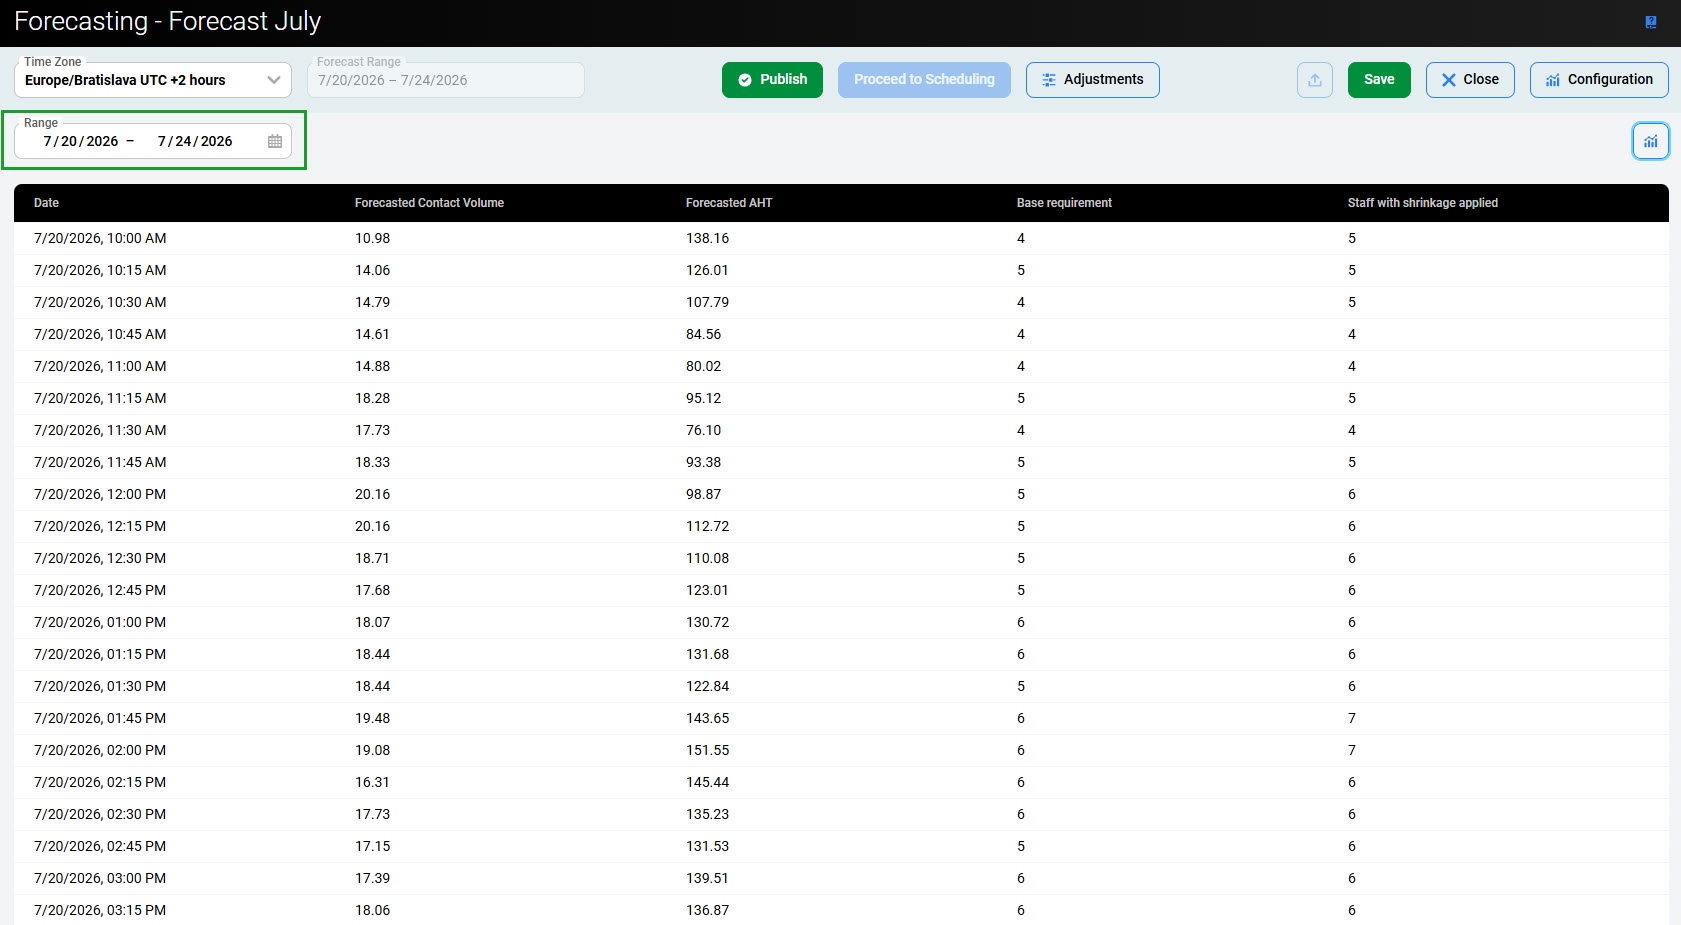
Task: Select row 7/20/2026, 02:00 PM
Action: (x=841, y=751)
